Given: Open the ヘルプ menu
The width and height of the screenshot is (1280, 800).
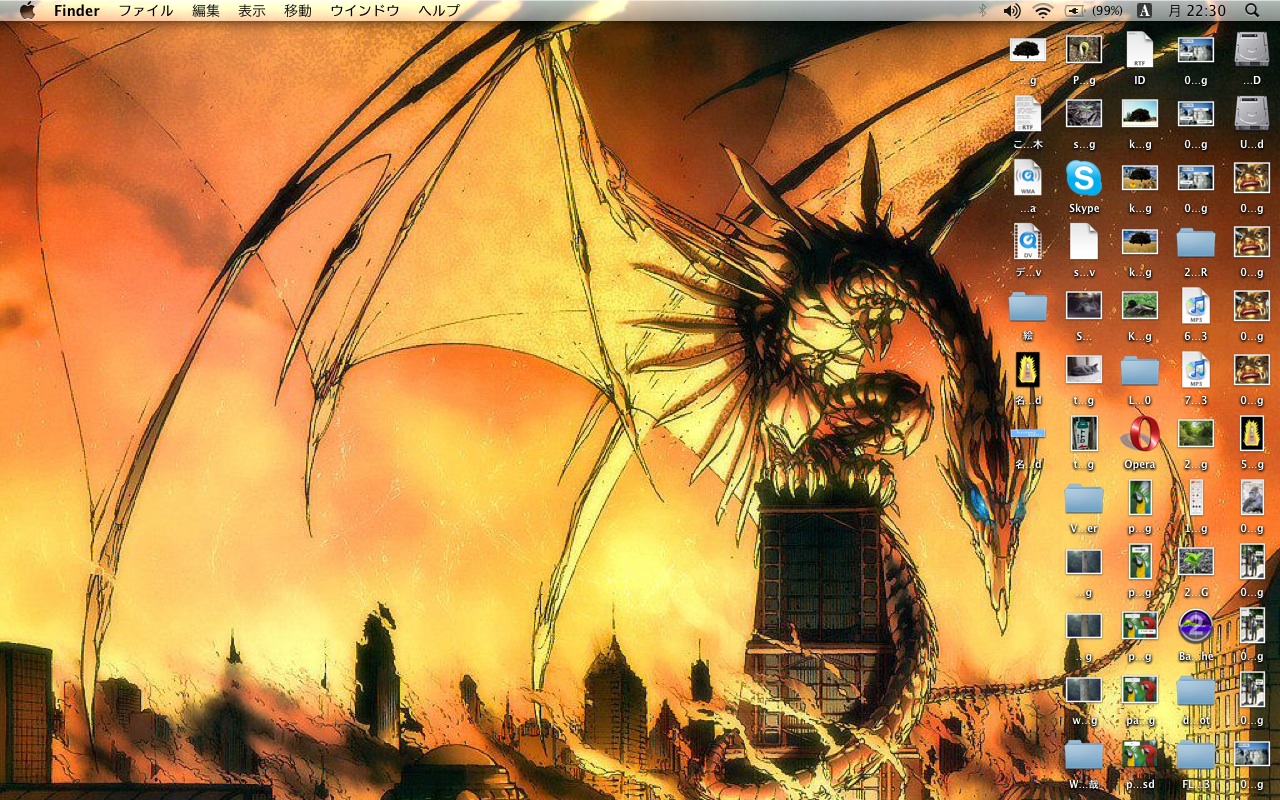Looking at the screenshot, I should click(439, 10).
